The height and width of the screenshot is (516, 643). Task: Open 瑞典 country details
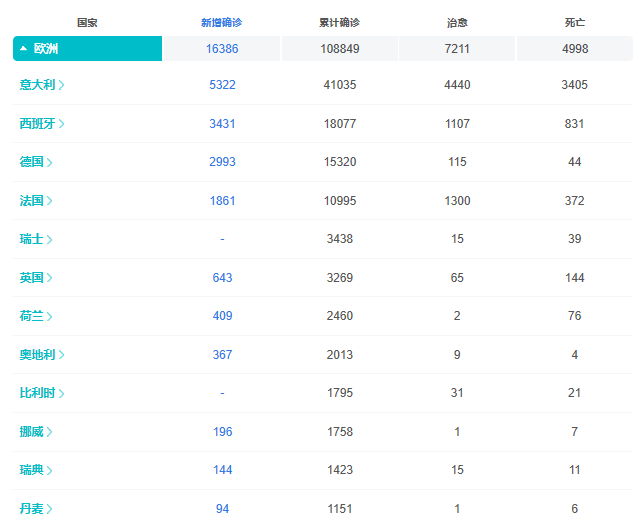(36, 470)
